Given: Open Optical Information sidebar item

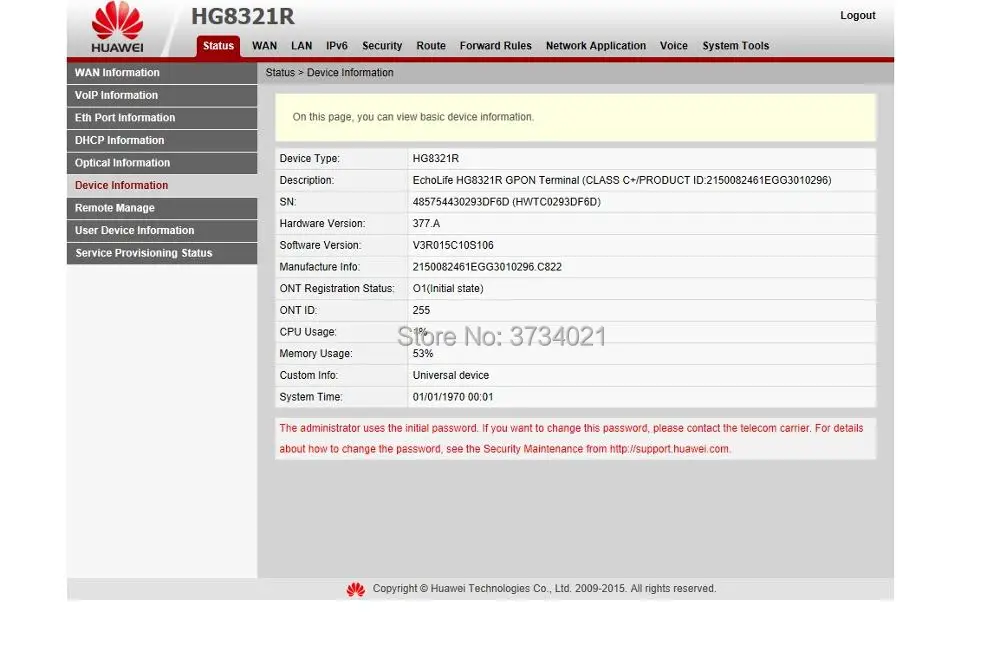Looking at the screenshot, I should coord(162,163).
